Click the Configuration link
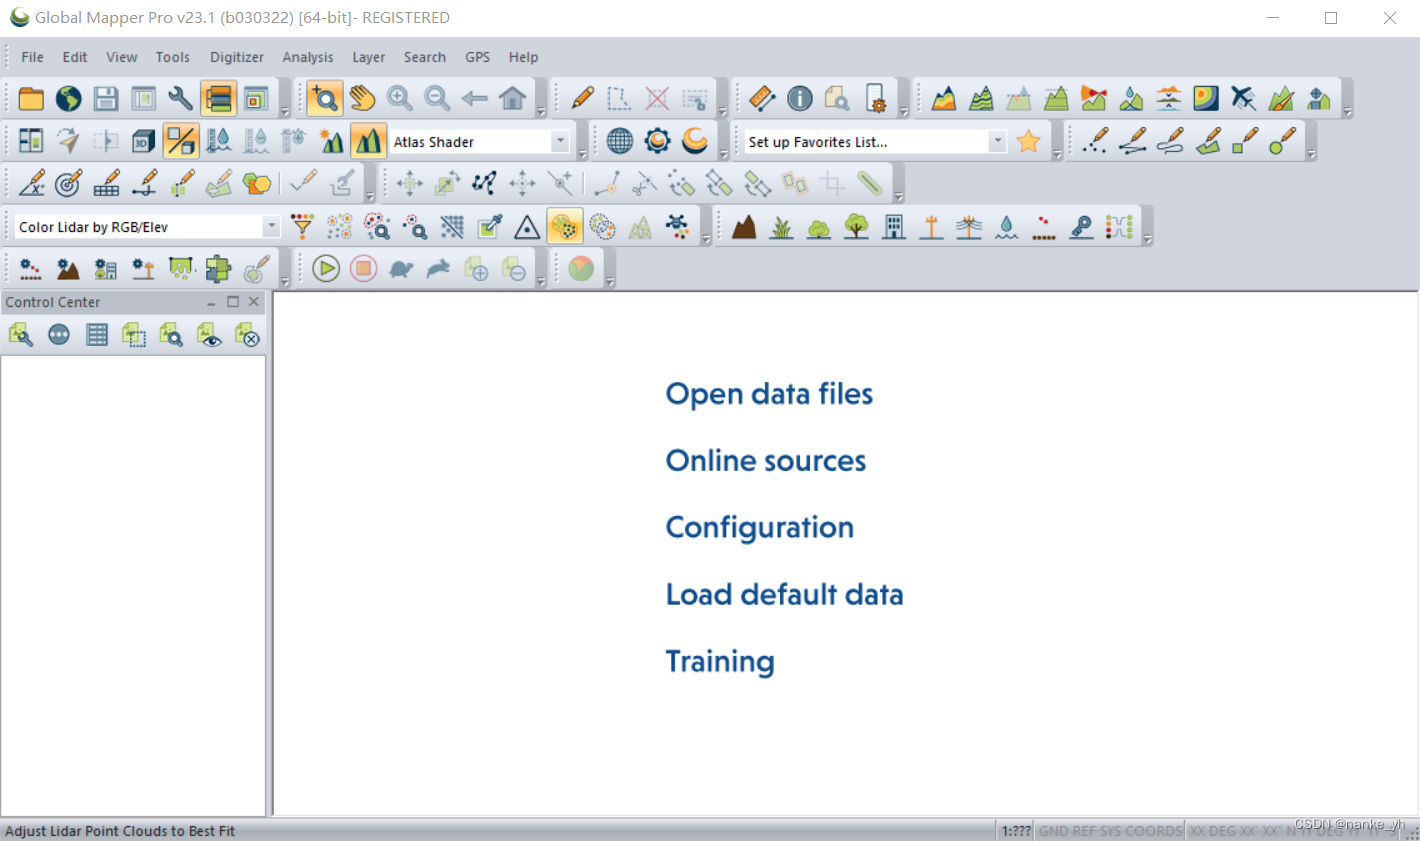The height and width of the screenshot is (841, 1420). coord(760,527)
